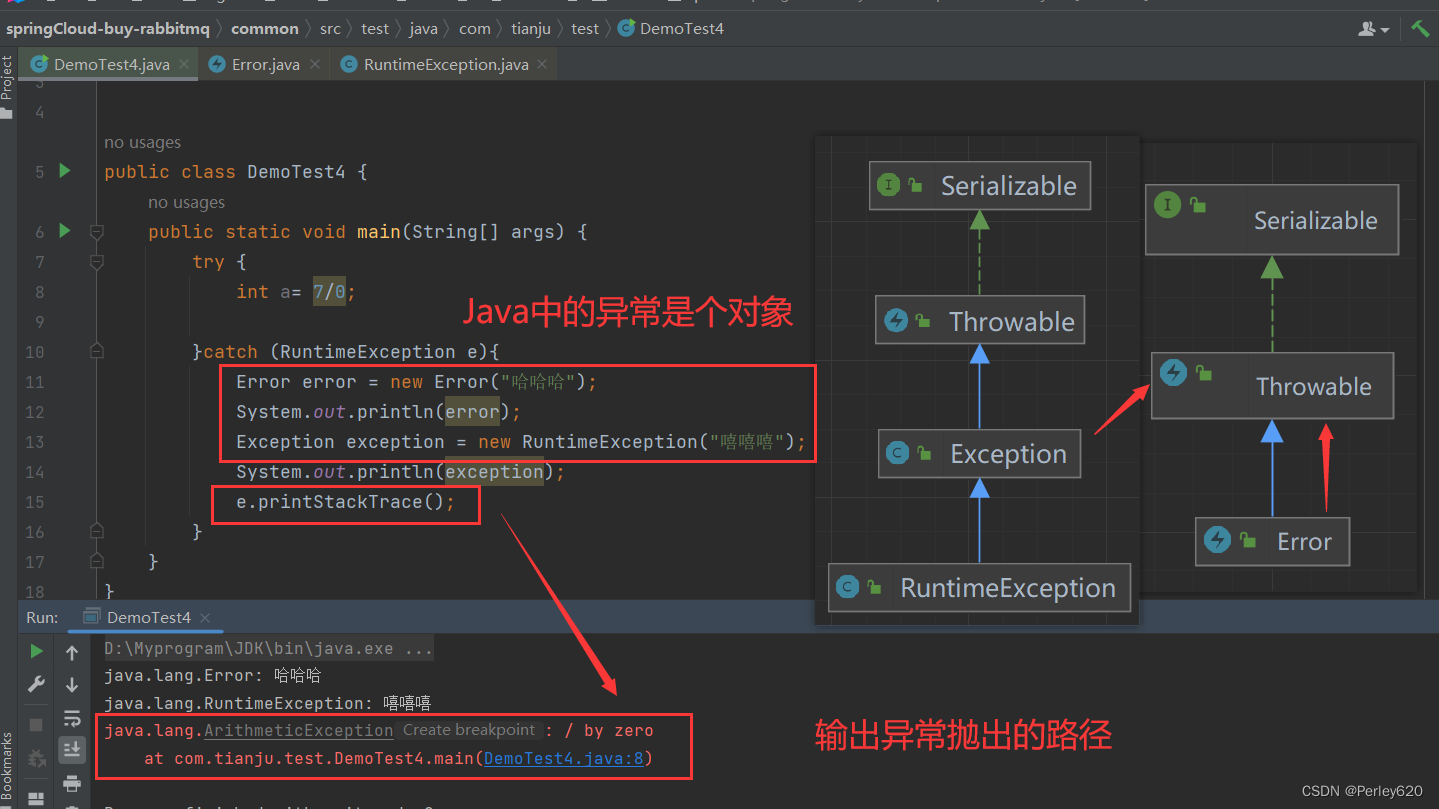Click the Up the Stack Trace arrow
Screen dimensions: 1439x809
click(x=72, y=652)
